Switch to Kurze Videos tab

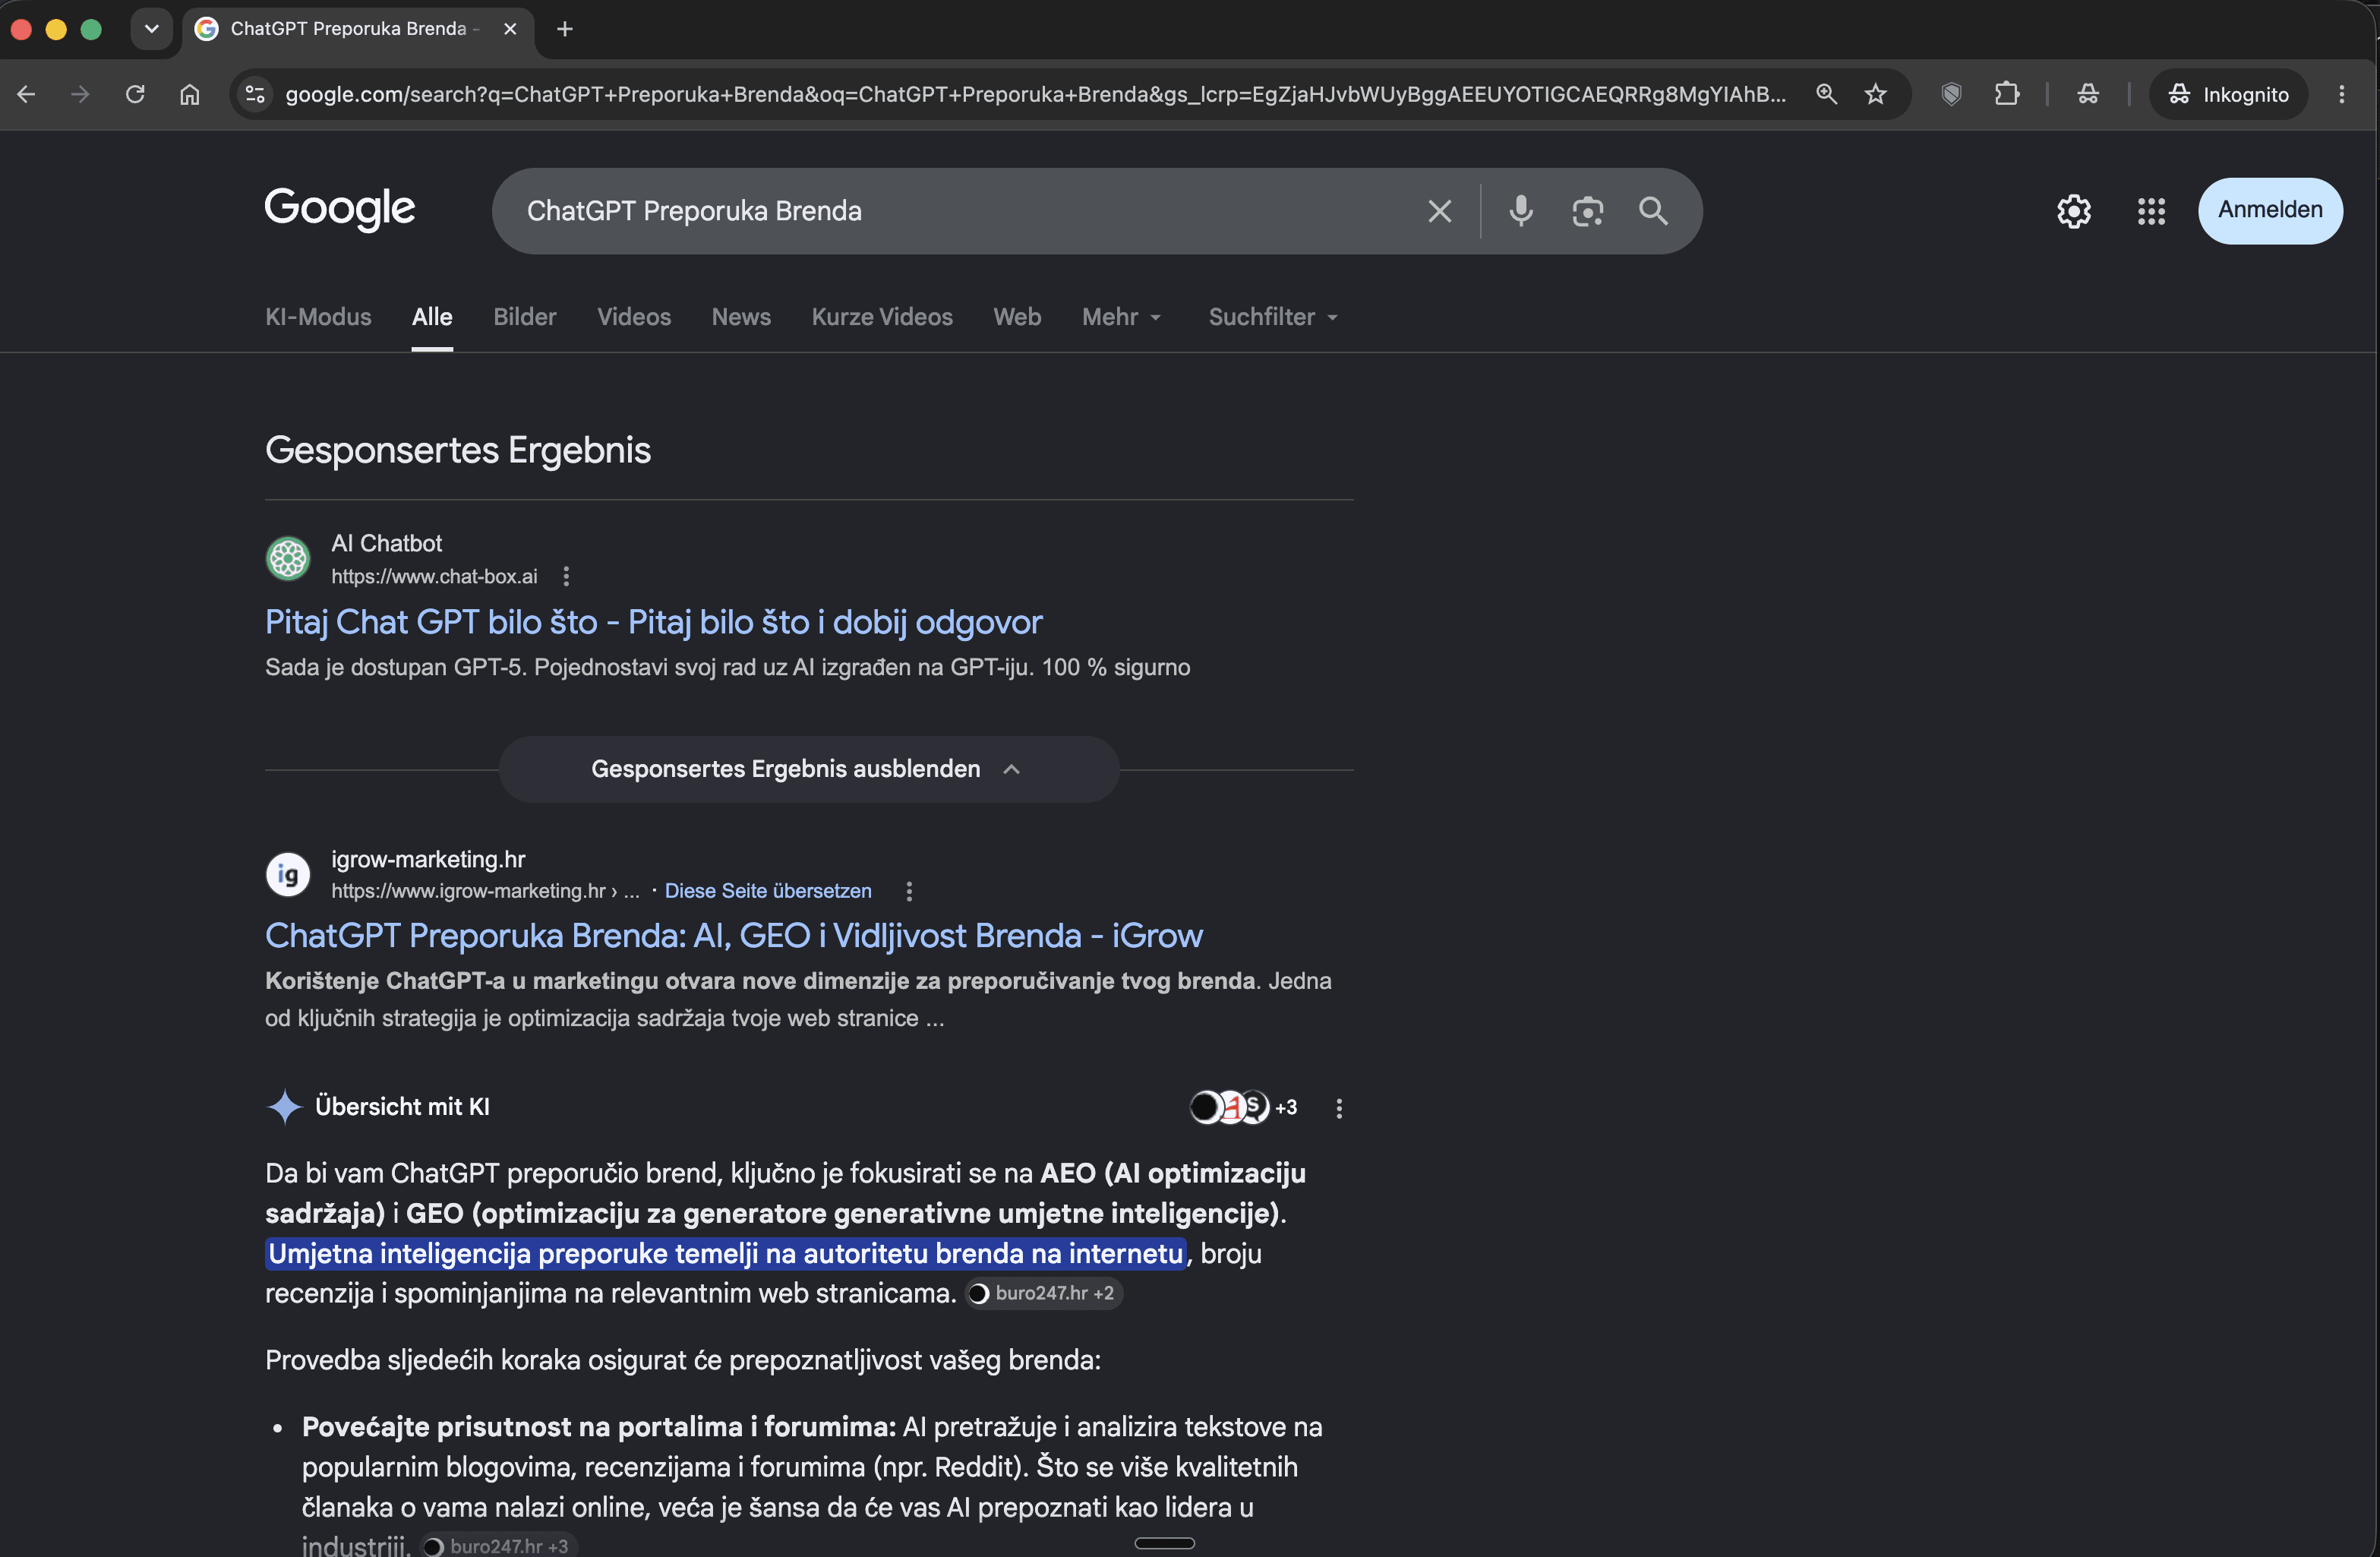point(882,317)
